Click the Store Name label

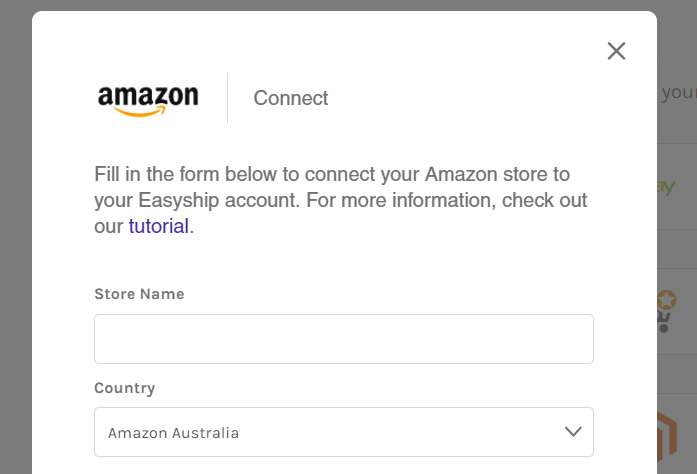(x=139, y=294)
